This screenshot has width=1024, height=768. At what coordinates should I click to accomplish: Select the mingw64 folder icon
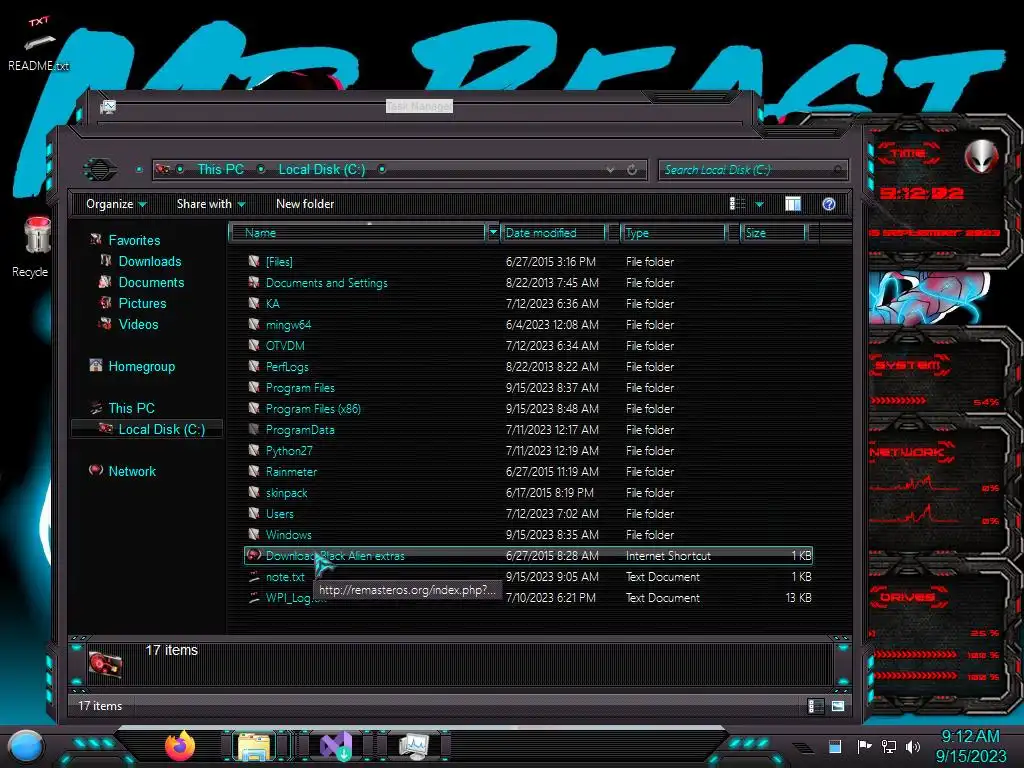tap(254, 324)
